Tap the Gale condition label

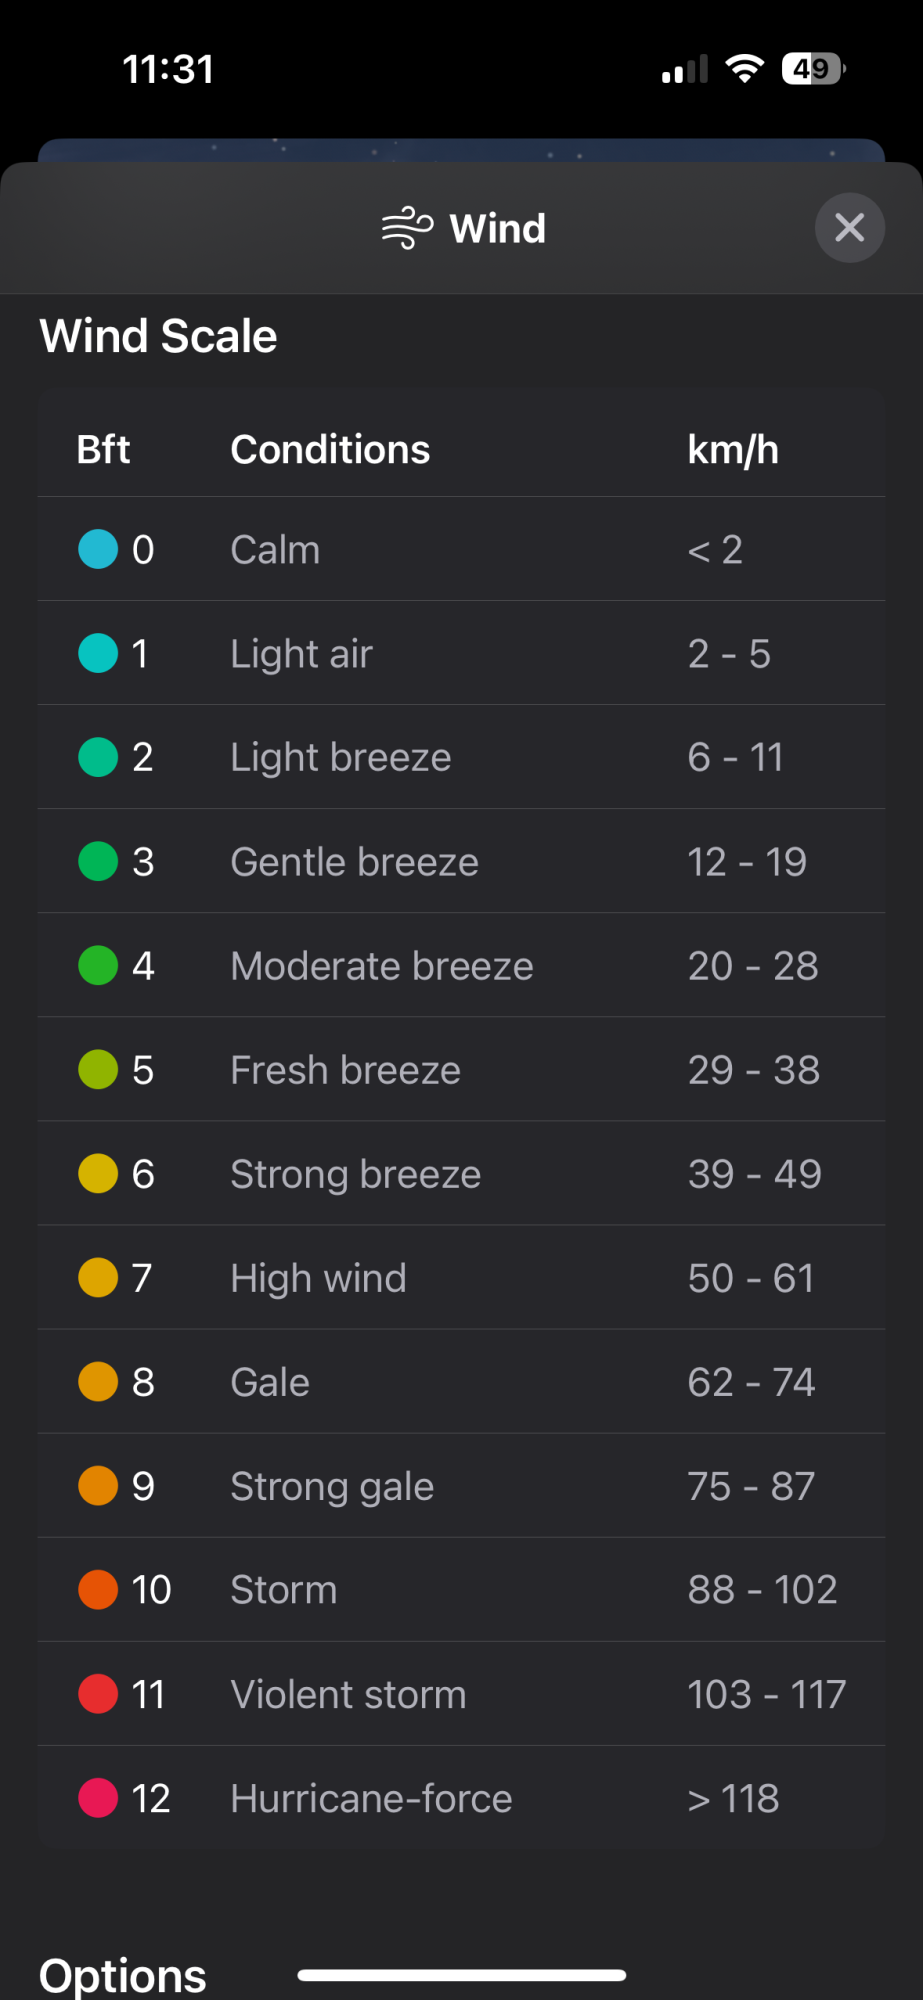(270, 1382)
